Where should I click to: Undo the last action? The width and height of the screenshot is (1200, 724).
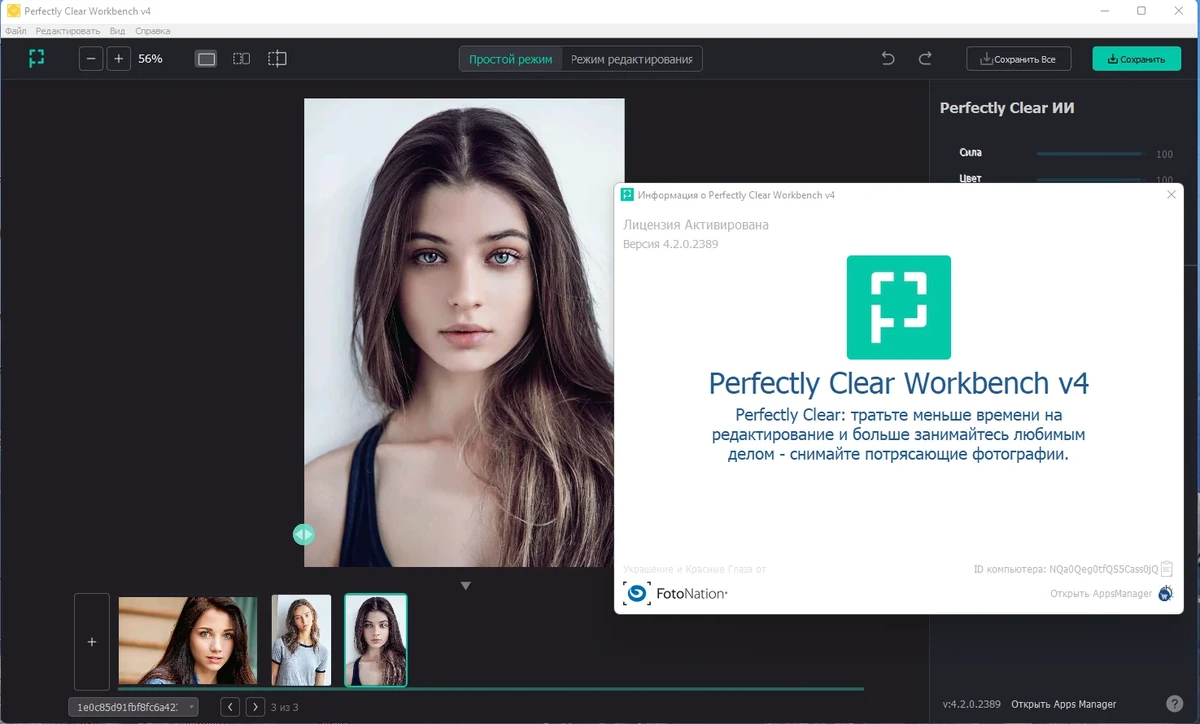[888, 59]
